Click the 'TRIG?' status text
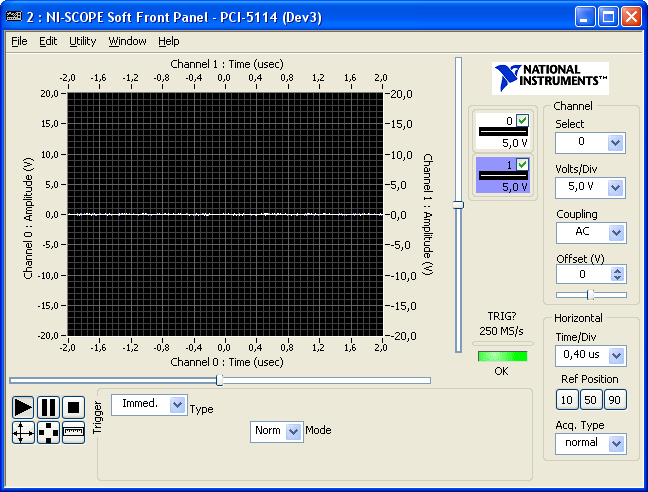 tap(502, 316)
